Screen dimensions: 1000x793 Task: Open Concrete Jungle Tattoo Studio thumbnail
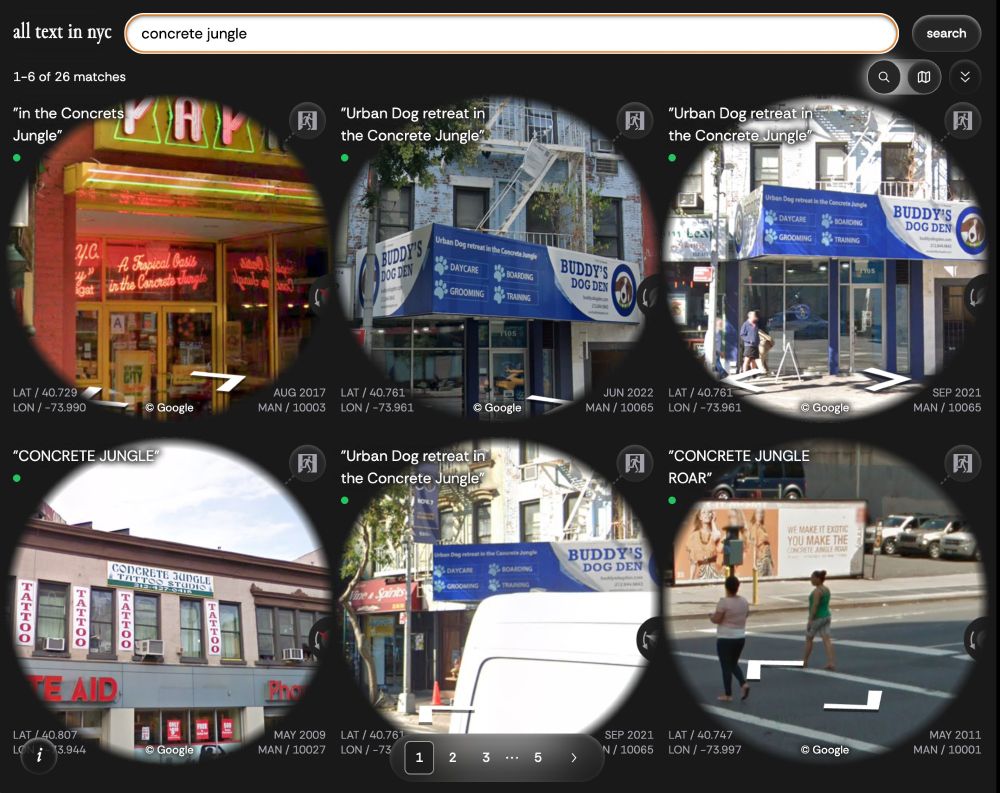coord(169,600)
